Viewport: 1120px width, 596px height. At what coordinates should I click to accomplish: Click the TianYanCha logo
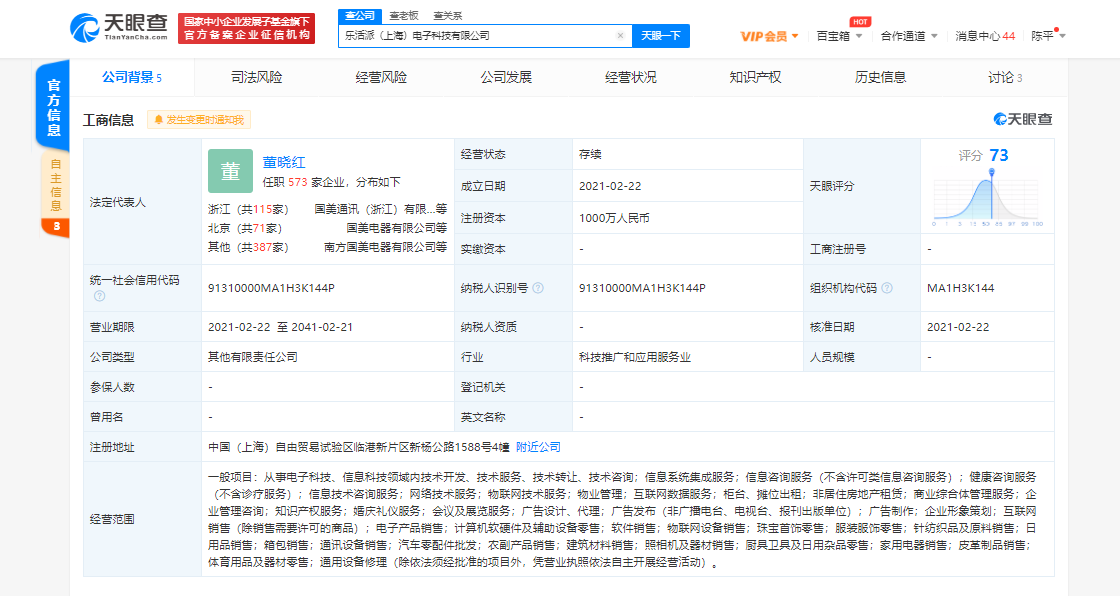pos(119,28)
